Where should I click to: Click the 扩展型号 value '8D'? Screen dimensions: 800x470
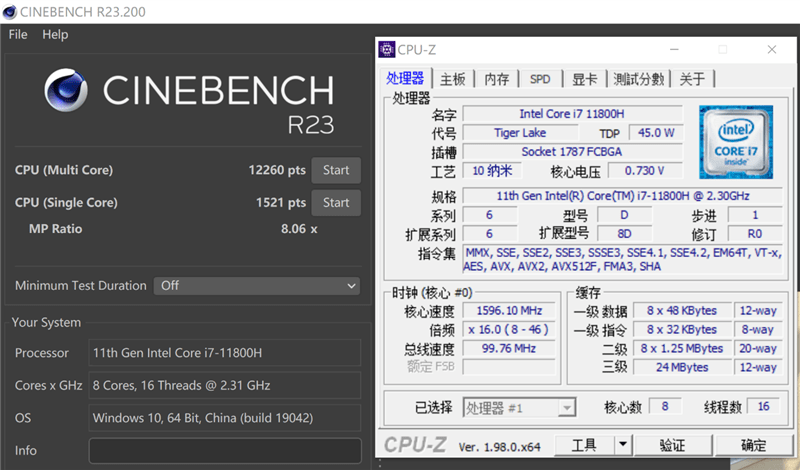[624, 234]
